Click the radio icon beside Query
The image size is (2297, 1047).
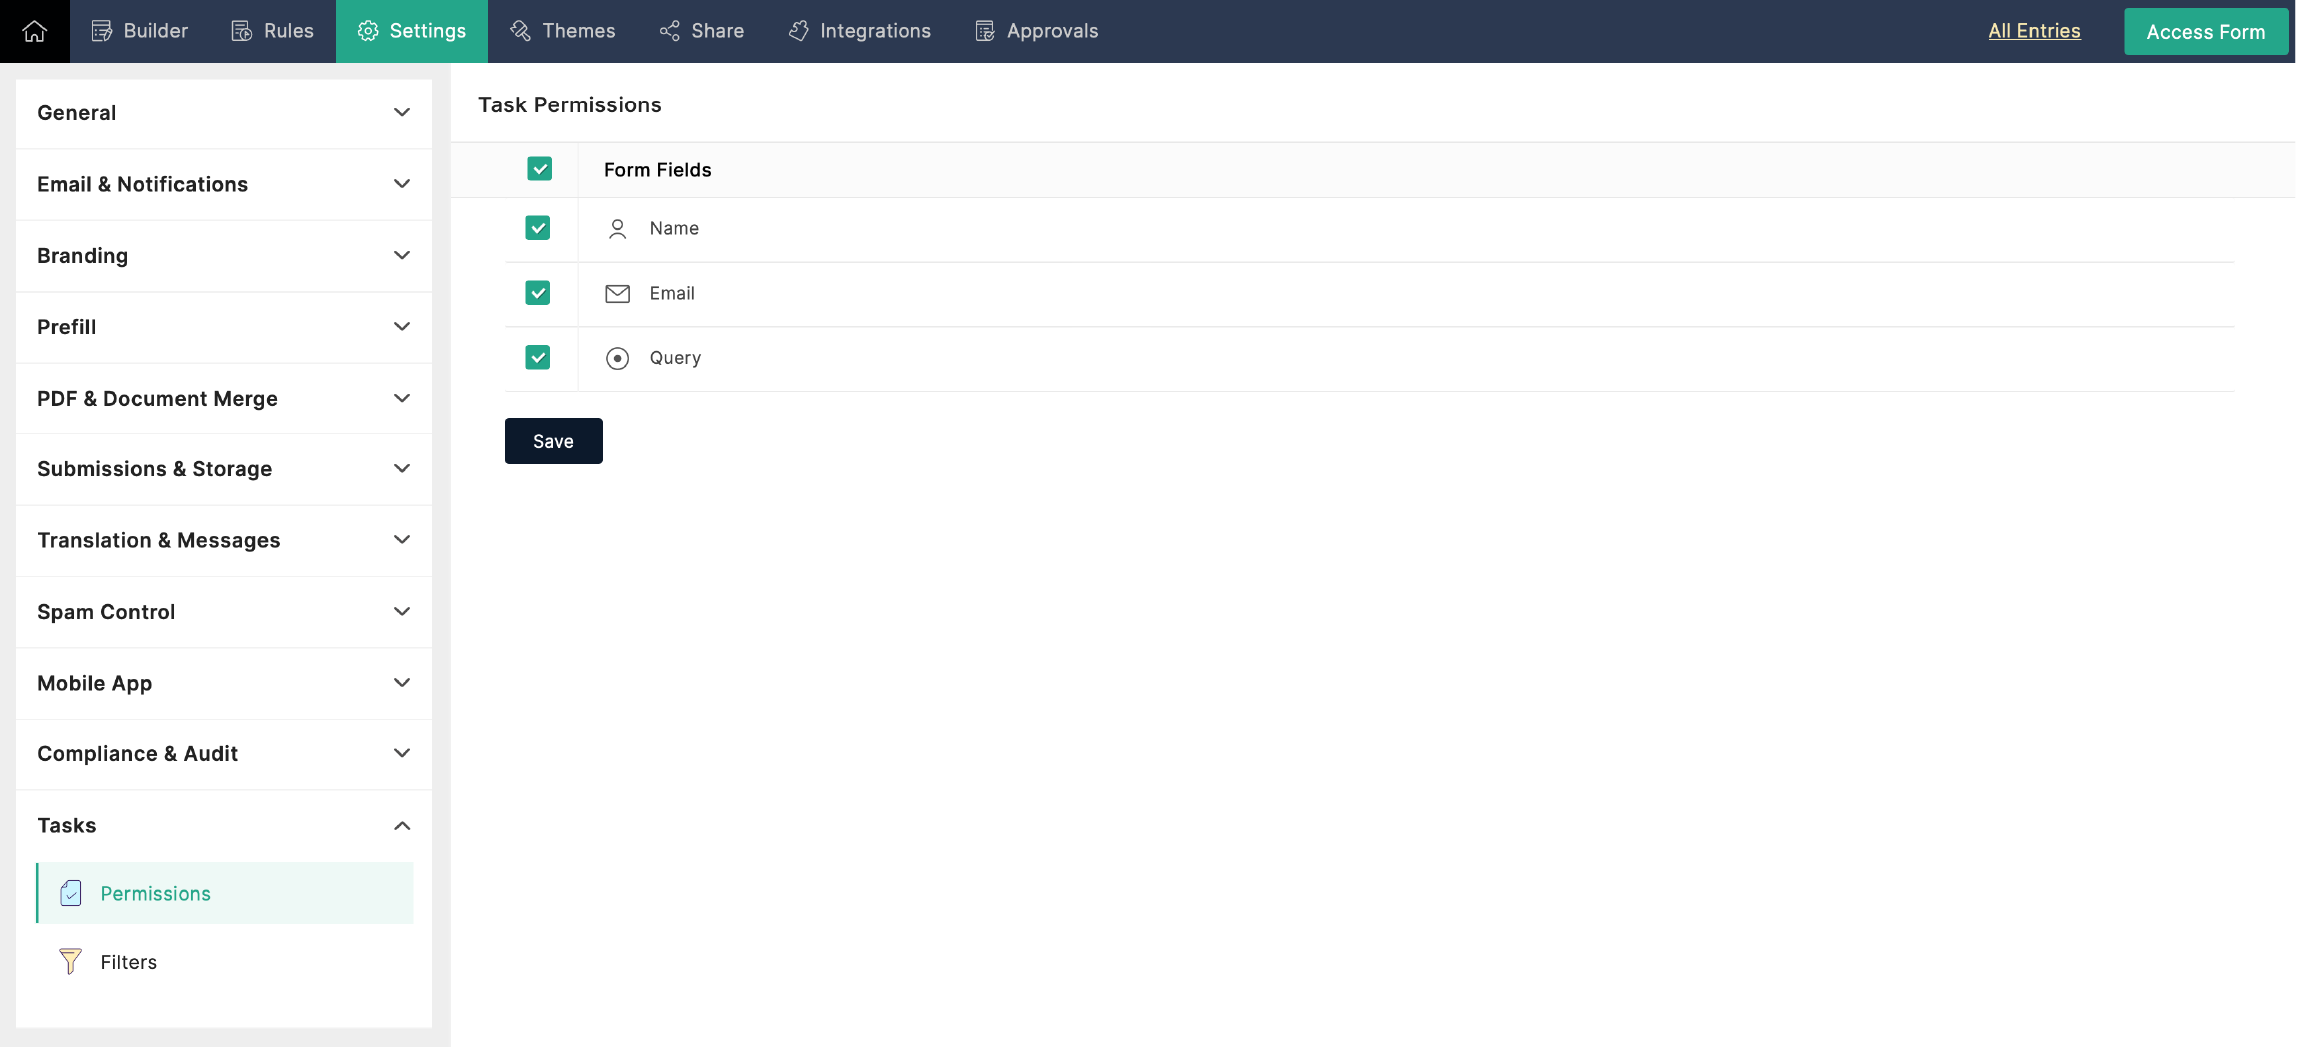[618, 358]
